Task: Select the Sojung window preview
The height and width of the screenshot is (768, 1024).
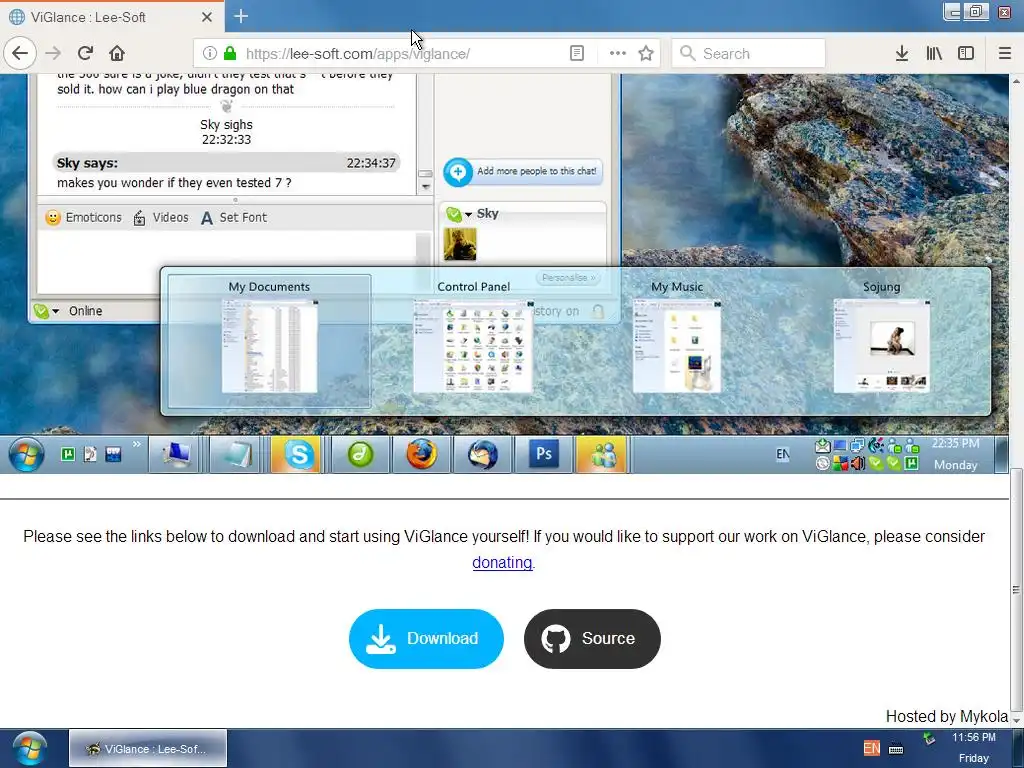Action: (882, 342)
